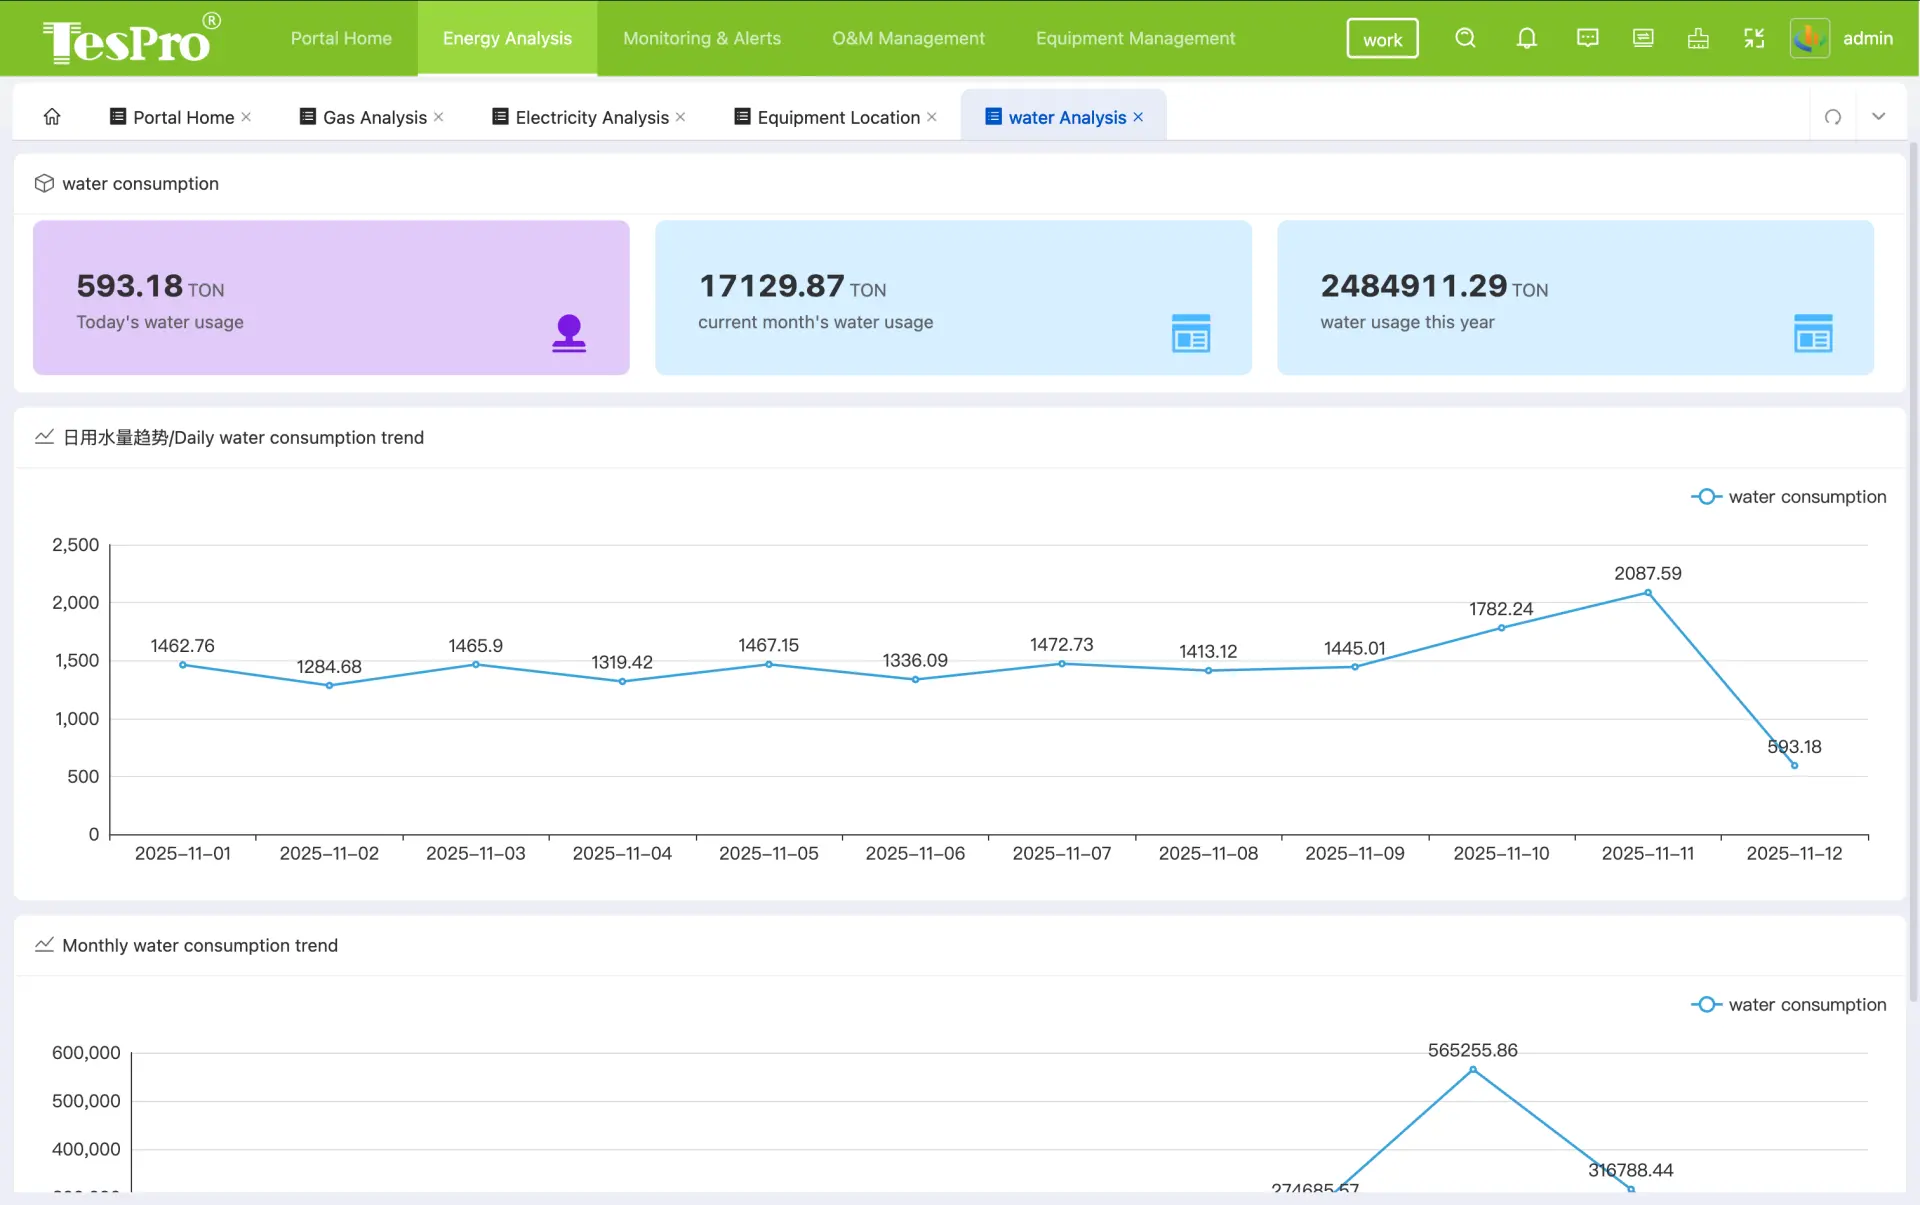Toggle monthly chart water consumption legend
The image size is (1920, 1205).
coord(1788,1005)
